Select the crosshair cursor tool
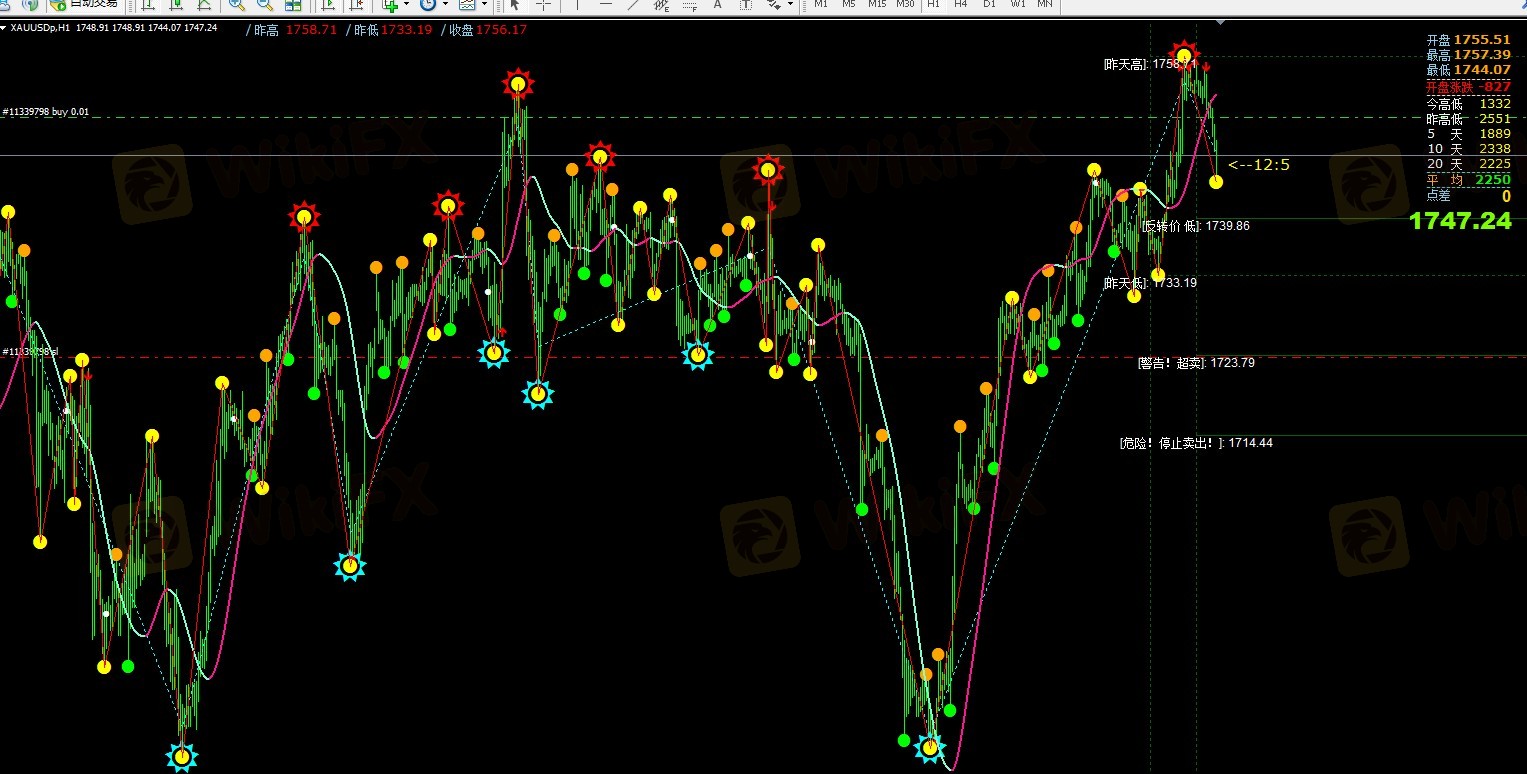Screen dimensions: 1527x774 544,5
